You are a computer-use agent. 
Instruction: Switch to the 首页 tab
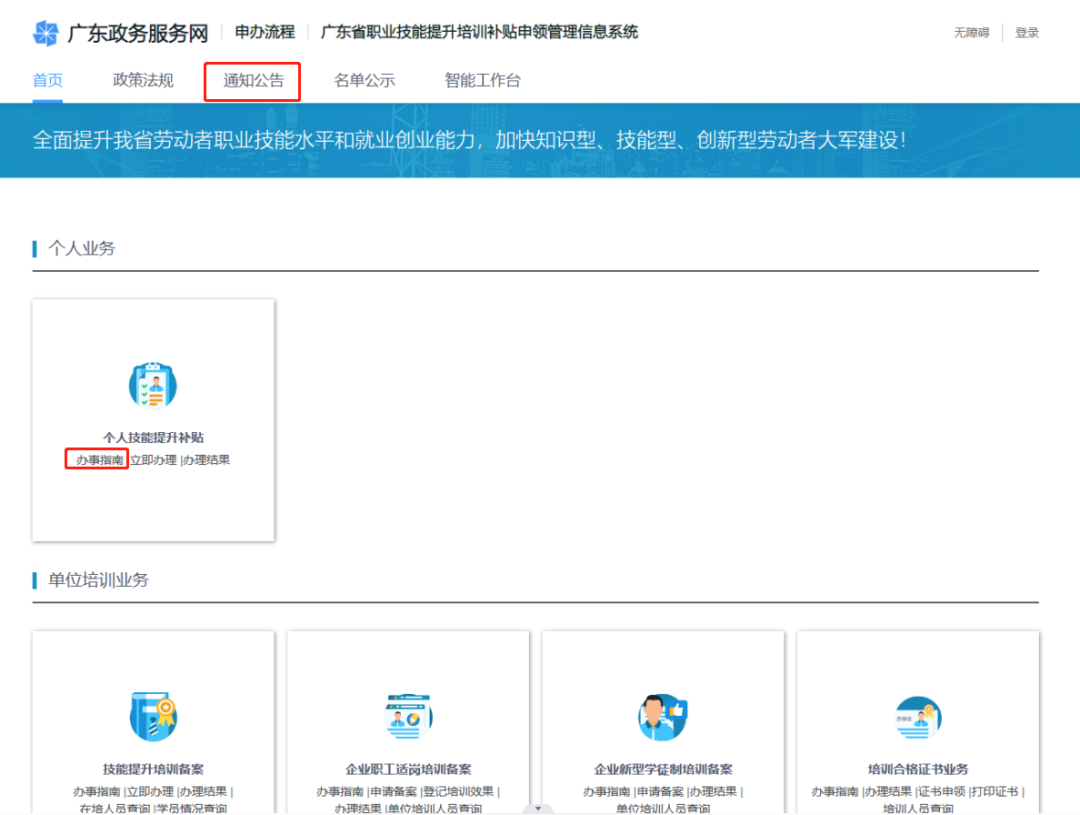pyautogui.click(x=48, y=81)
